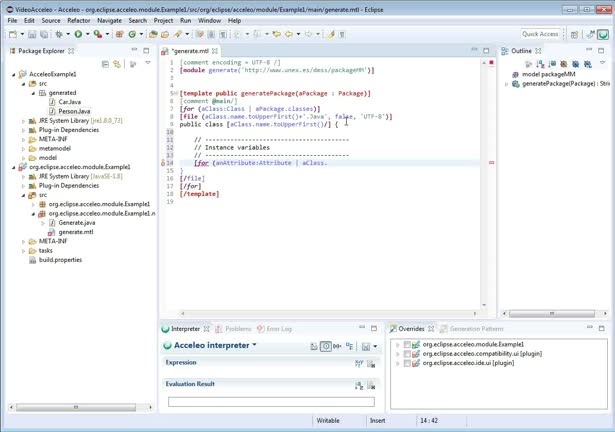This screenshot has height=432, width=615.
Task: Click the Outline horizontal scrollbar
Action: point(551,314)
